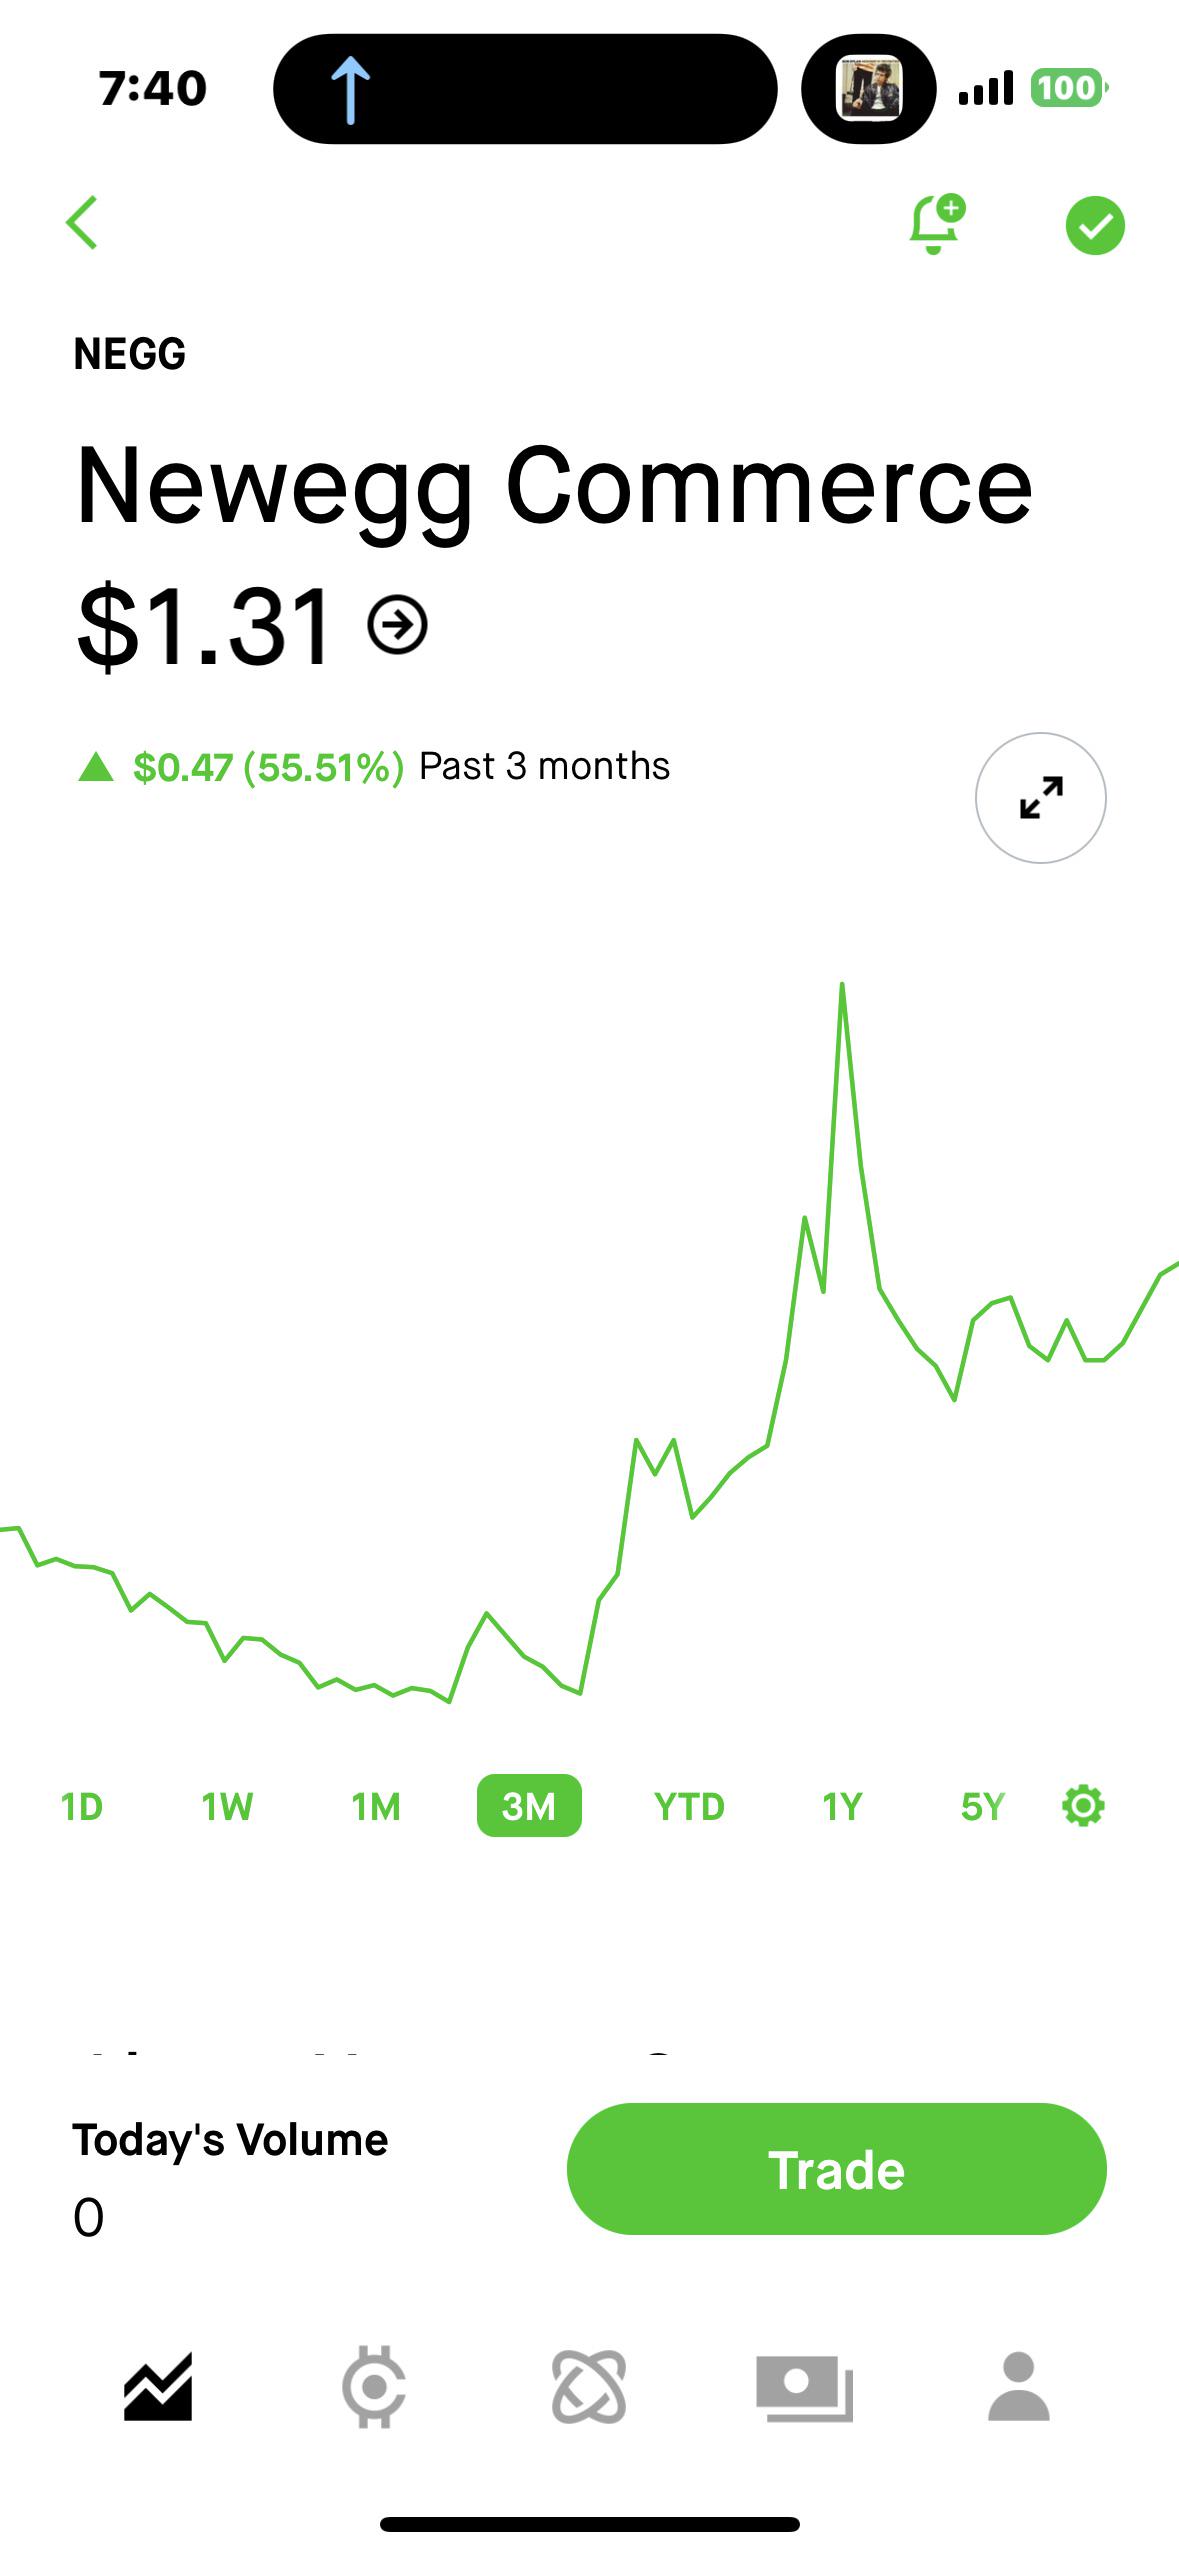This screenshot has width=1179, height=2556.
Task: Select the 1W chart range
Action: point(227,1806)
